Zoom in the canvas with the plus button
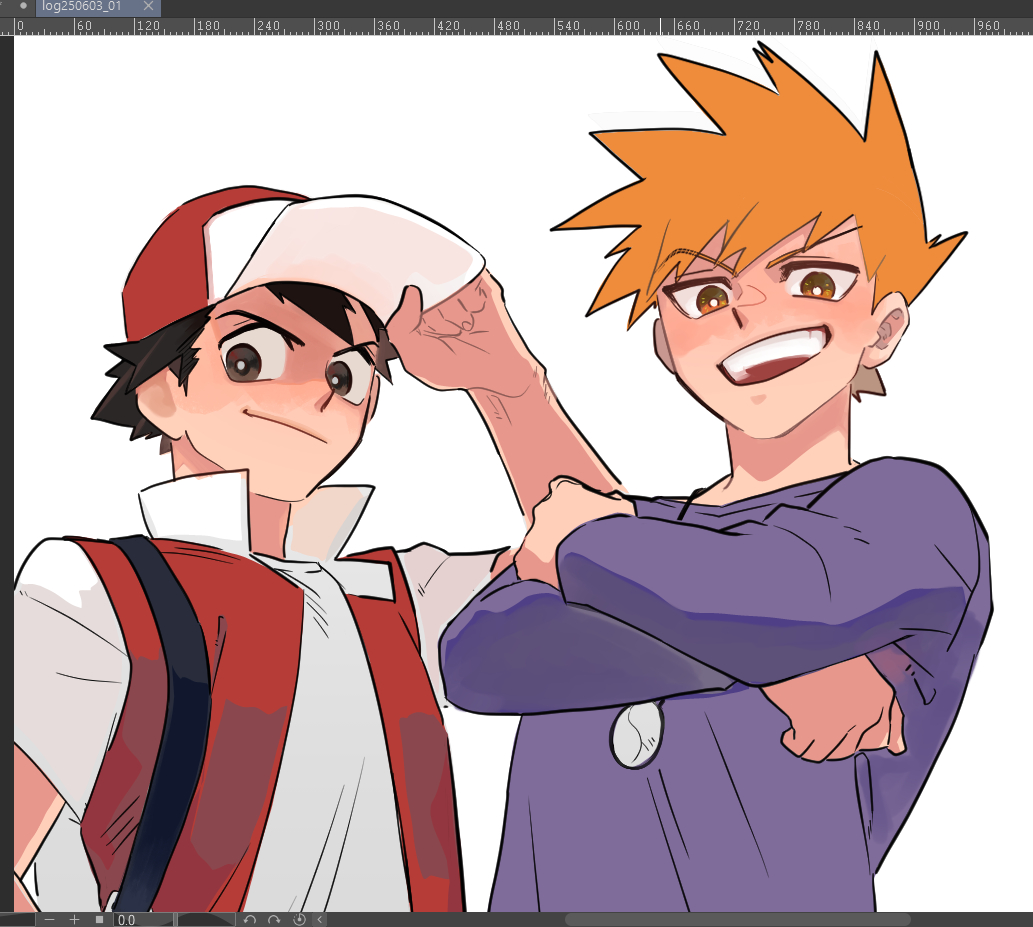The width and height of the screenshot is (1033, 927). (74, 919)
